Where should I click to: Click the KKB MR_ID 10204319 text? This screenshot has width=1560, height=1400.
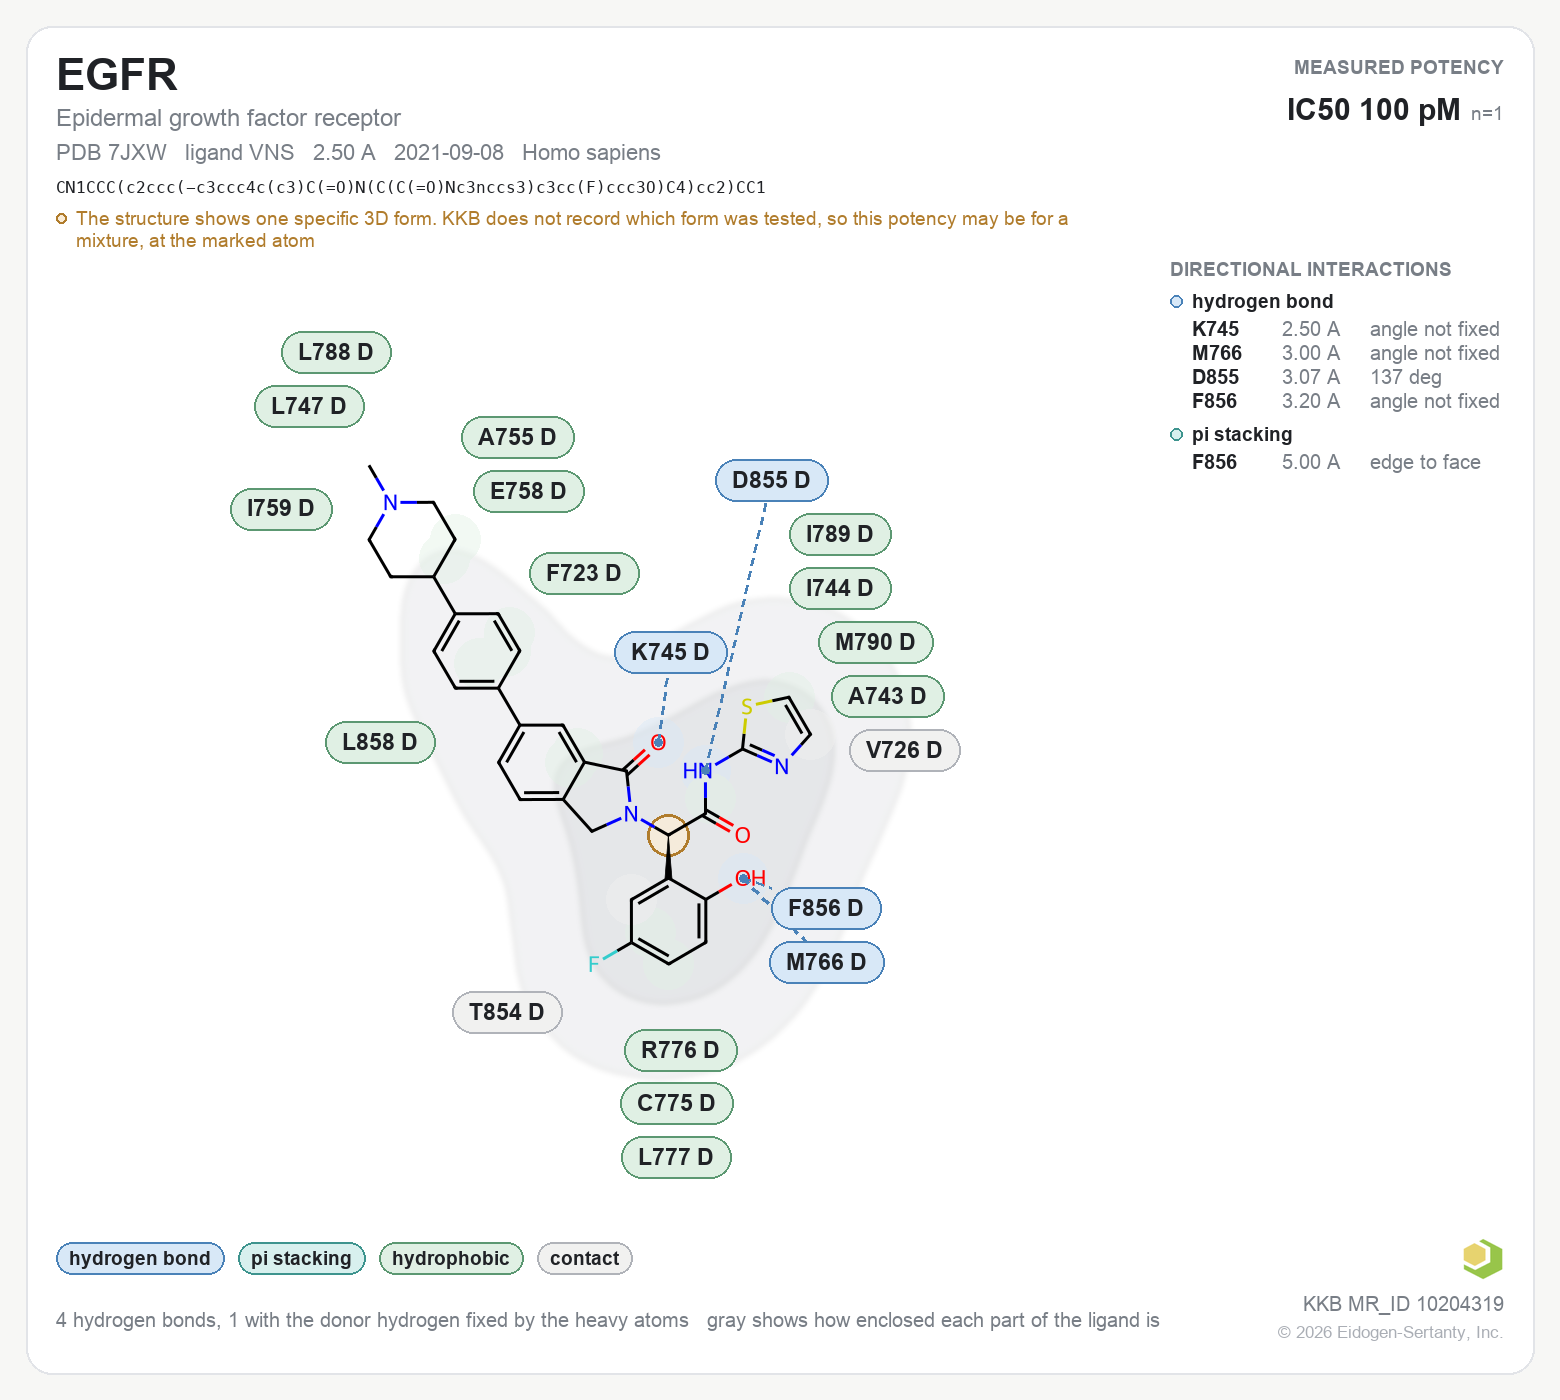1403,1304
